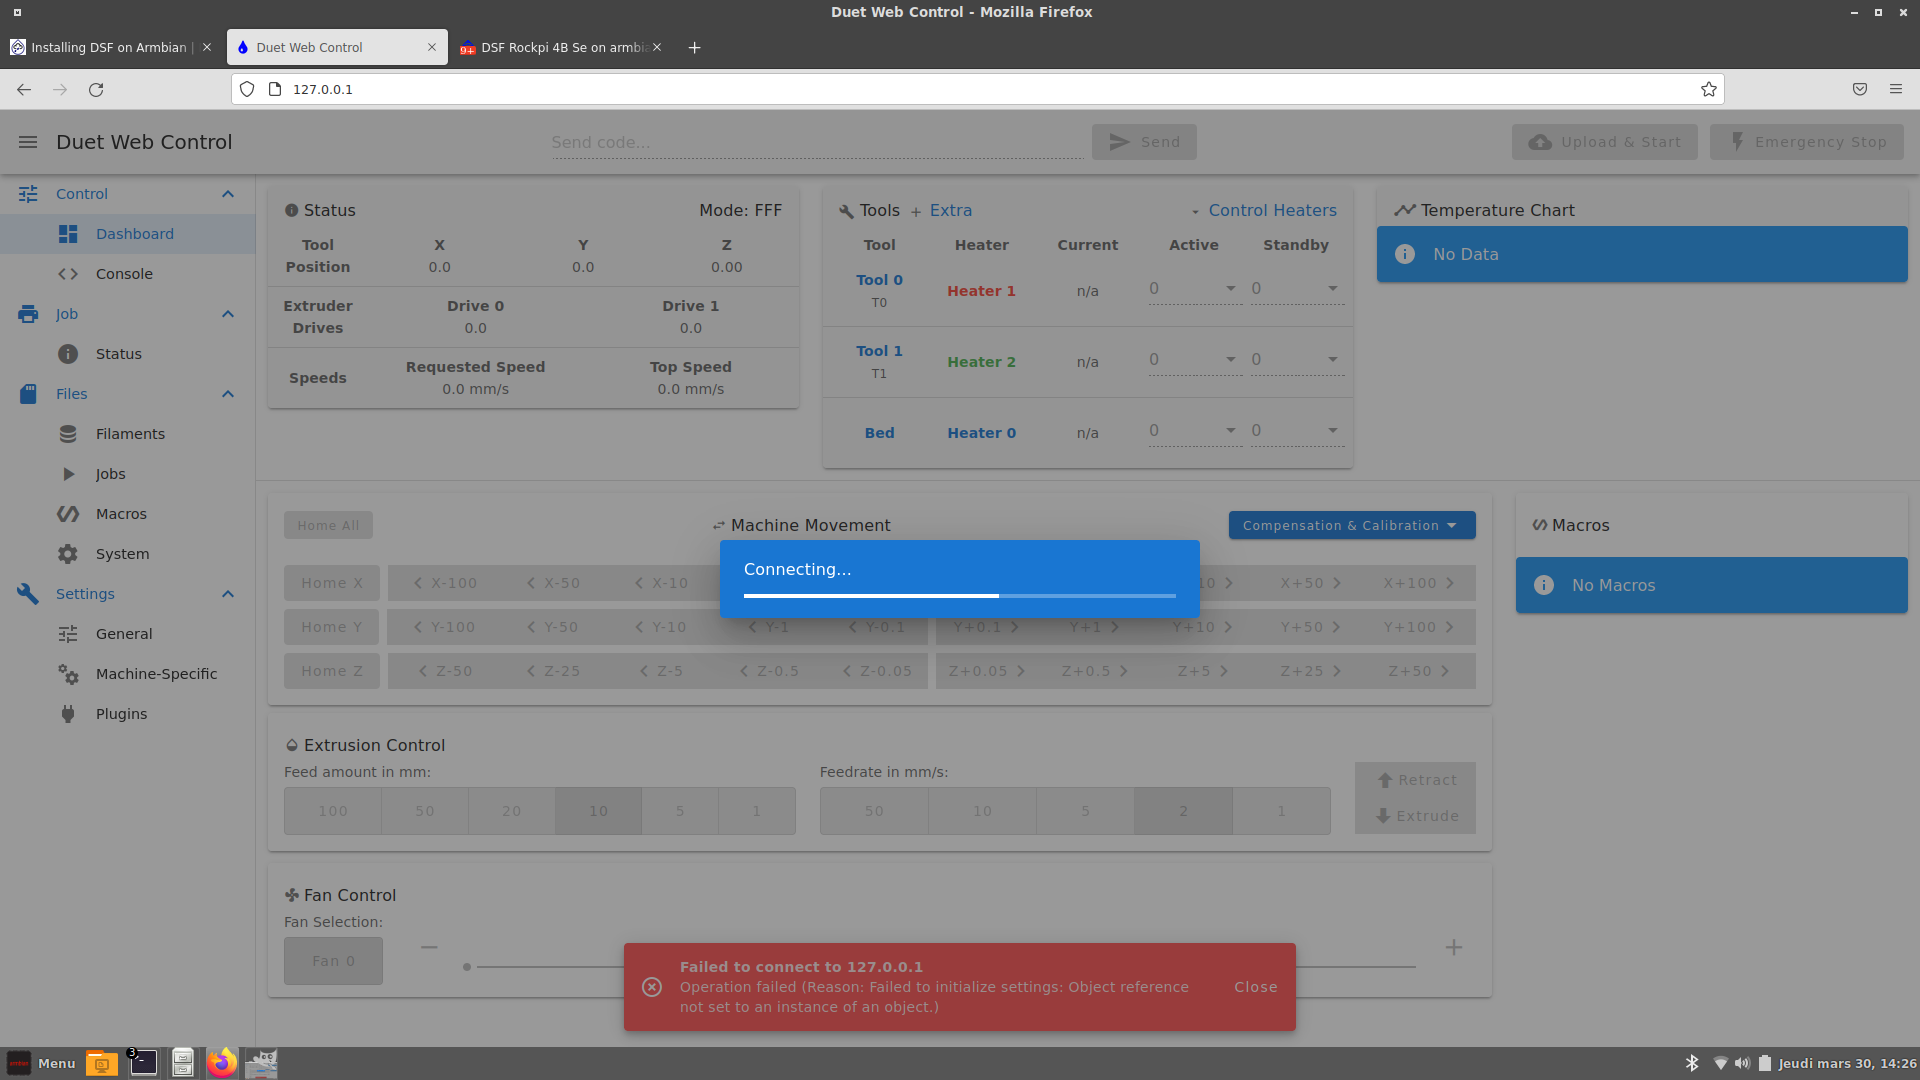1920x1080 pixels.
Task: Click the Firefox icon in the taskbar
Action: click(x=222, y=1062)
